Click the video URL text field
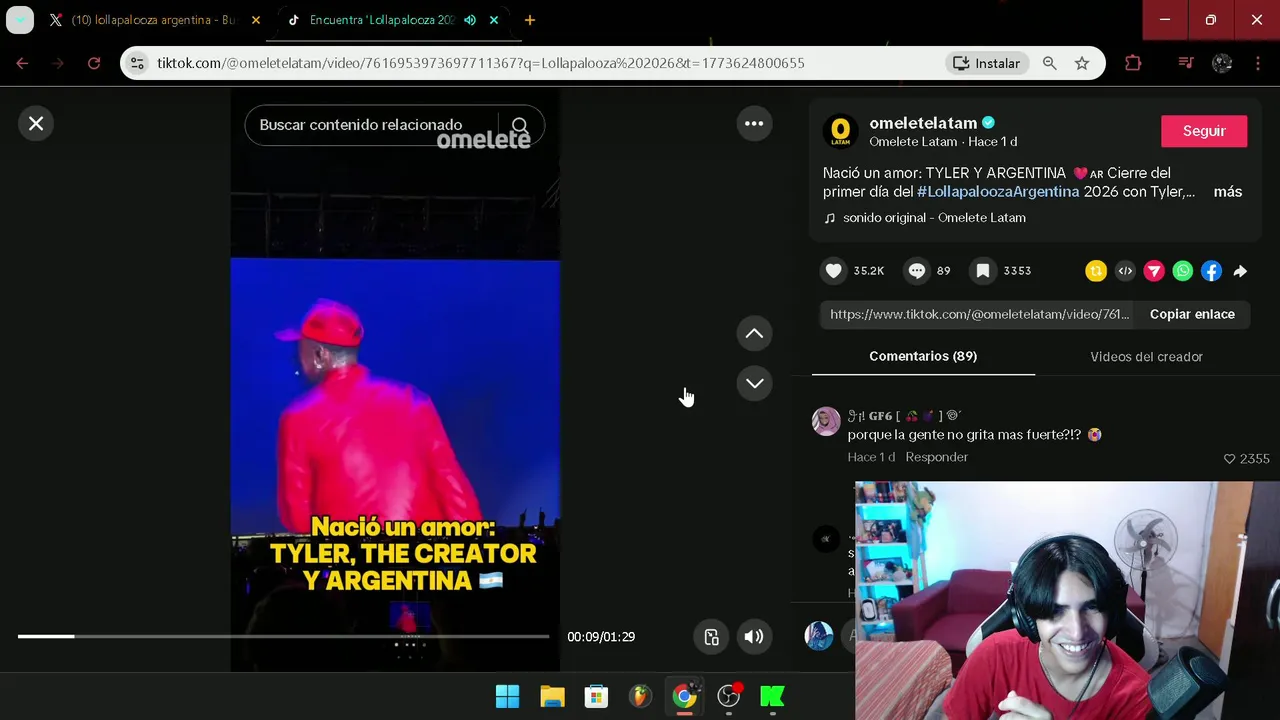 click(x=979, y=314)
